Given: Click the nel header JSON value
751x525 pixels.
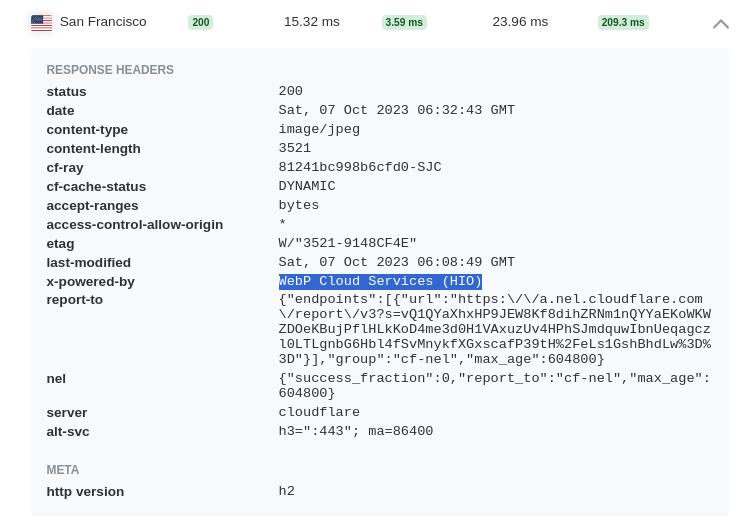Looking at the screenshot, I should 494,386.
